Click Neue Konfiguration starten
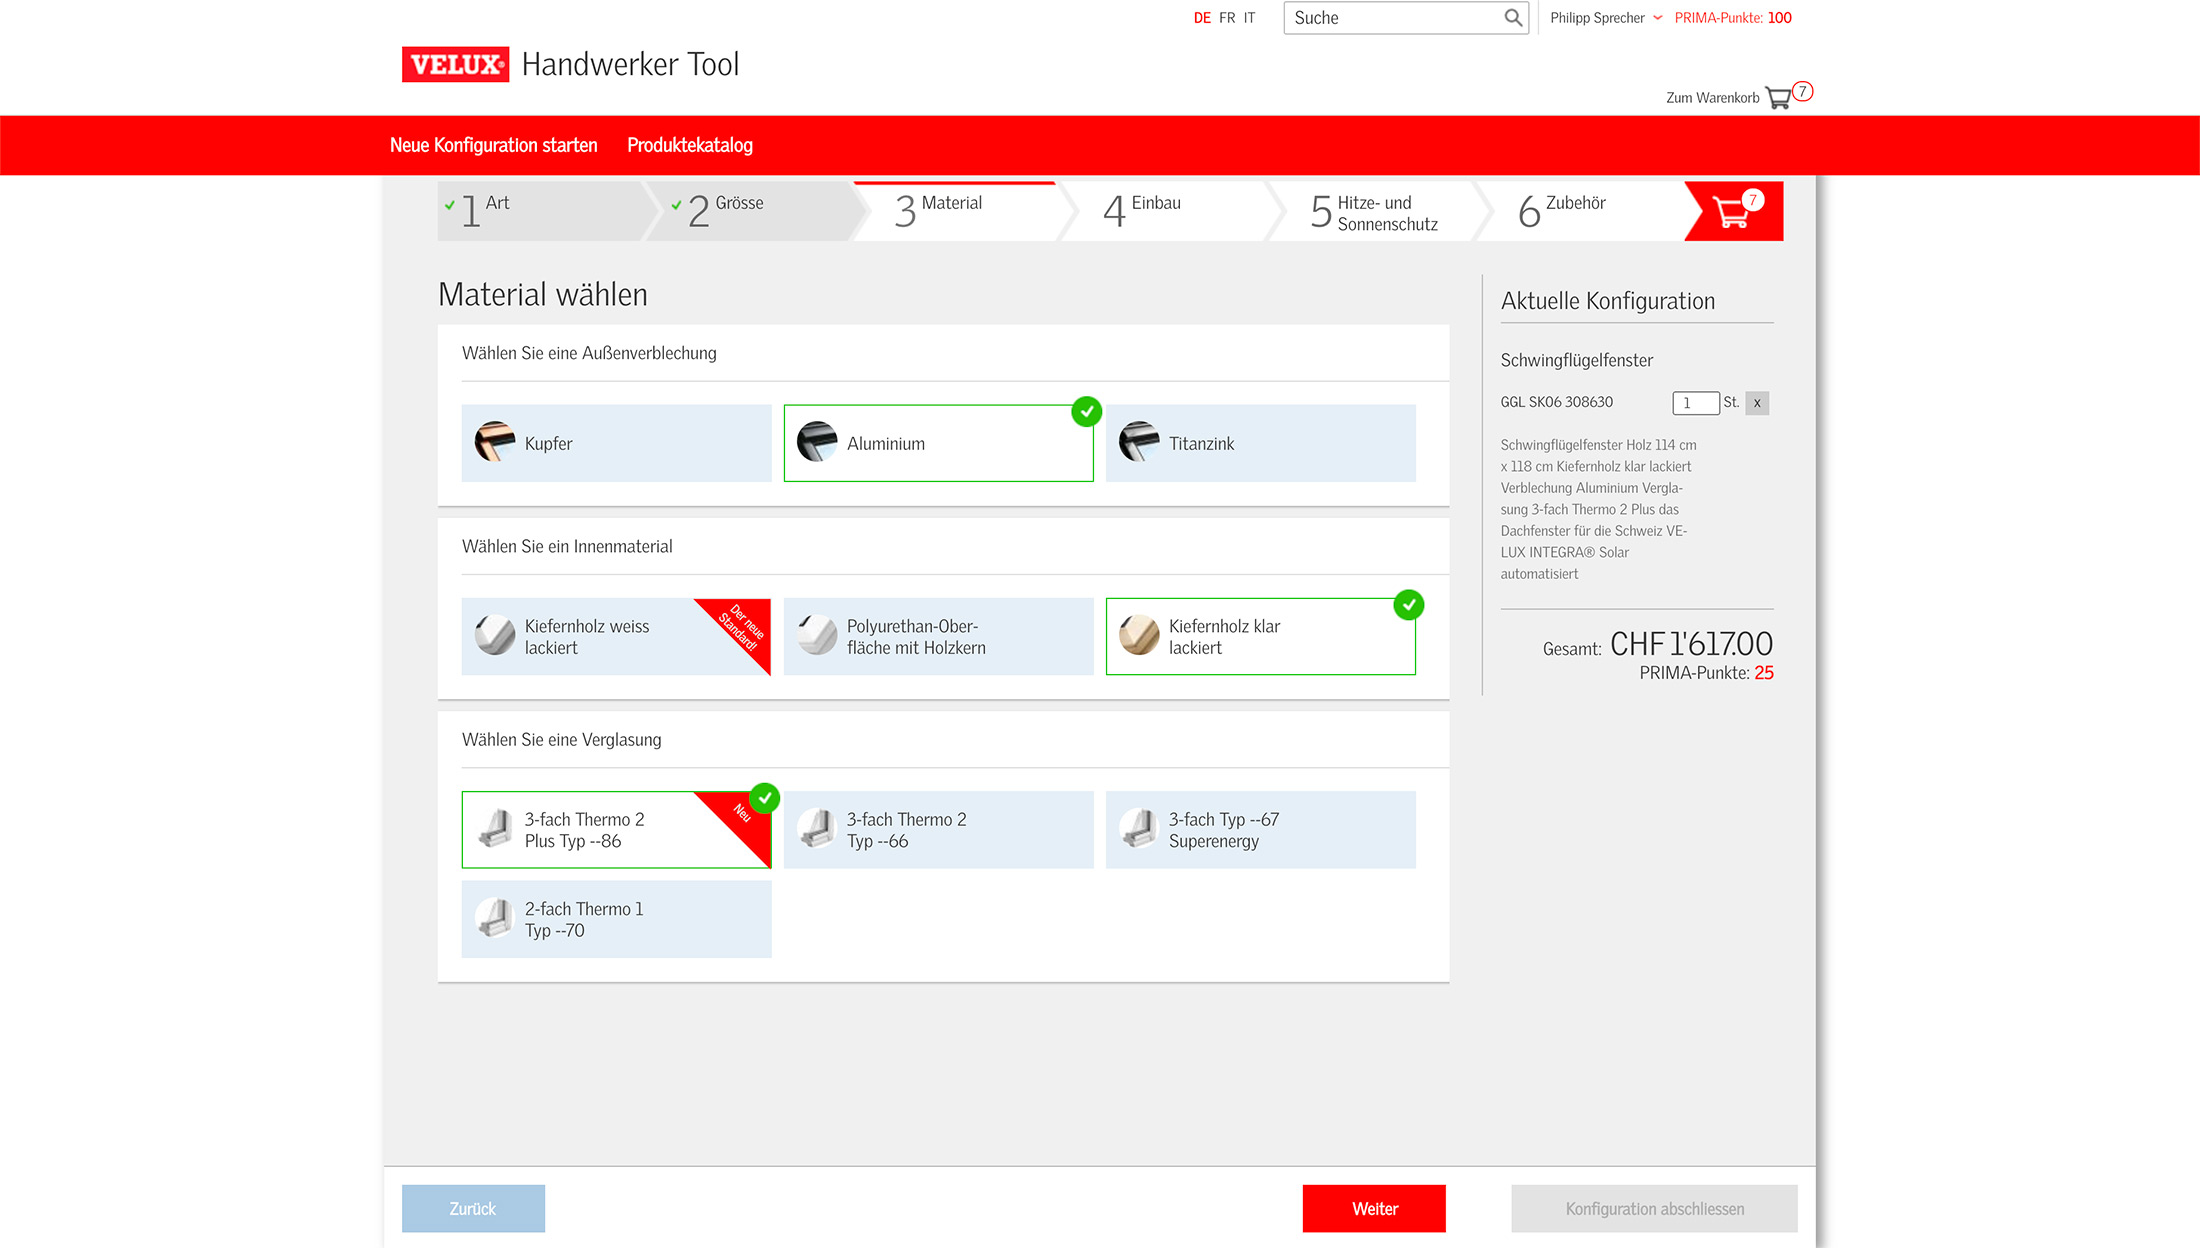Viewport: 2200px width, 1248px height. point(494,145)
